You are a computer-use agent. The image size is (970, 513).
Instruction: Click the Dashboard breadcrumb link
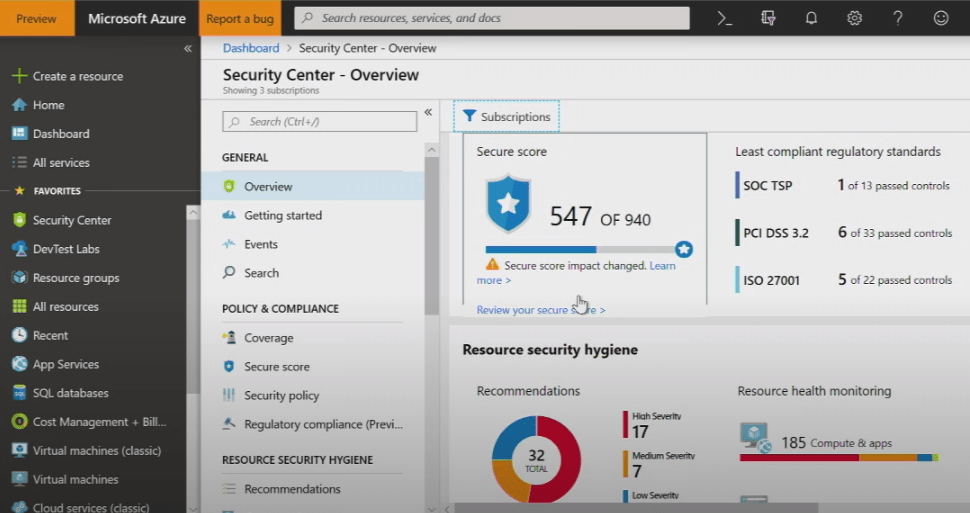click(x=251, y=48)
